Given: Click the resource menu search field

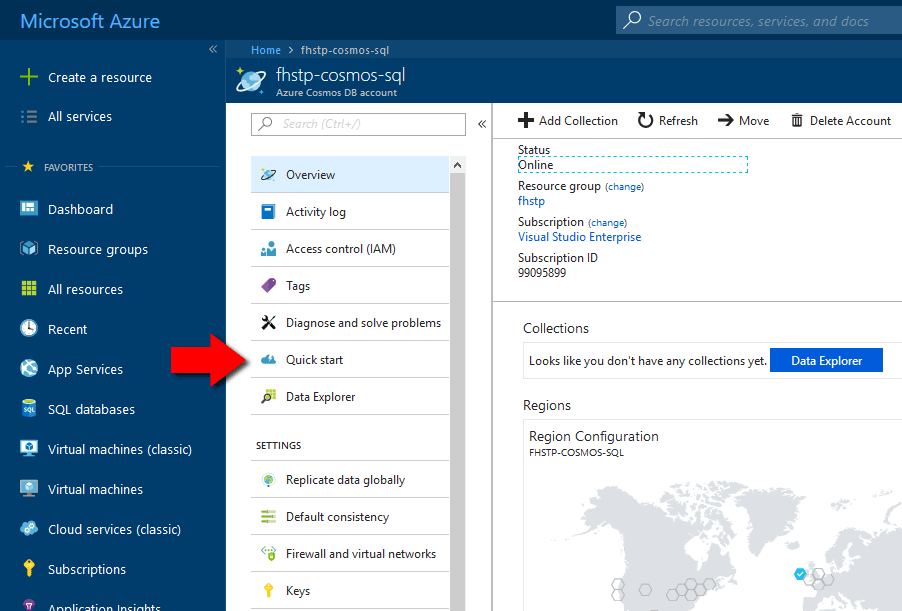Looking at the screenshot, I should click(358, 124).
